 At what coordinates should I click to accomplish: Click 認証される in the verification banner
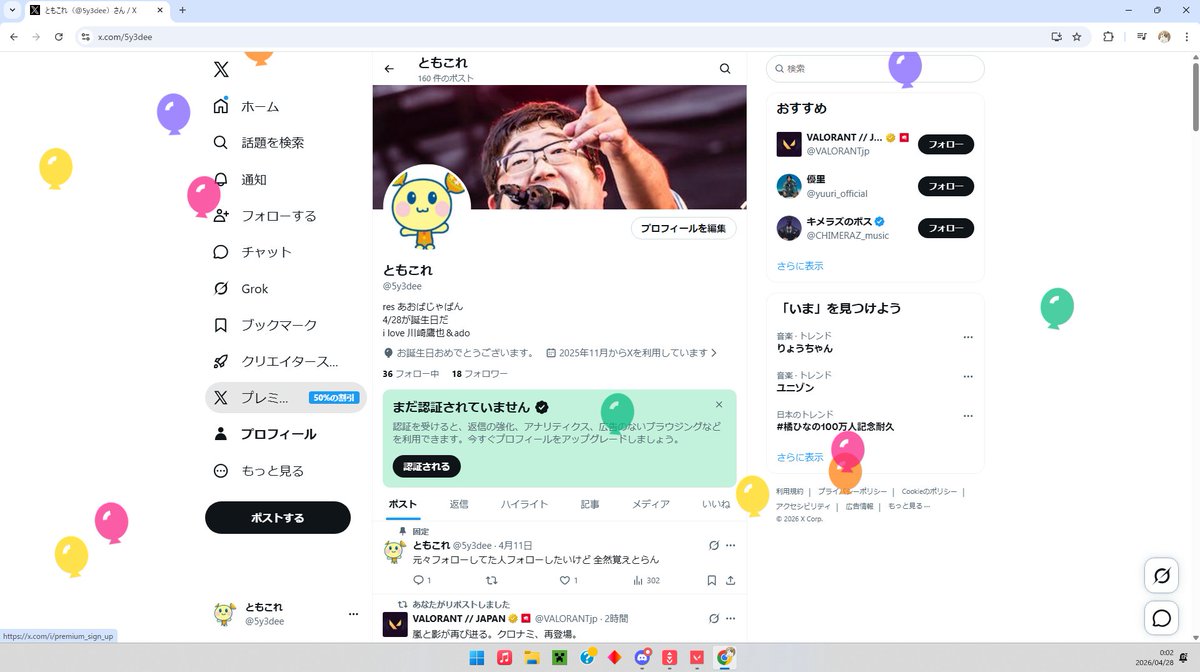pyautogui.click(x=425, y=466)
